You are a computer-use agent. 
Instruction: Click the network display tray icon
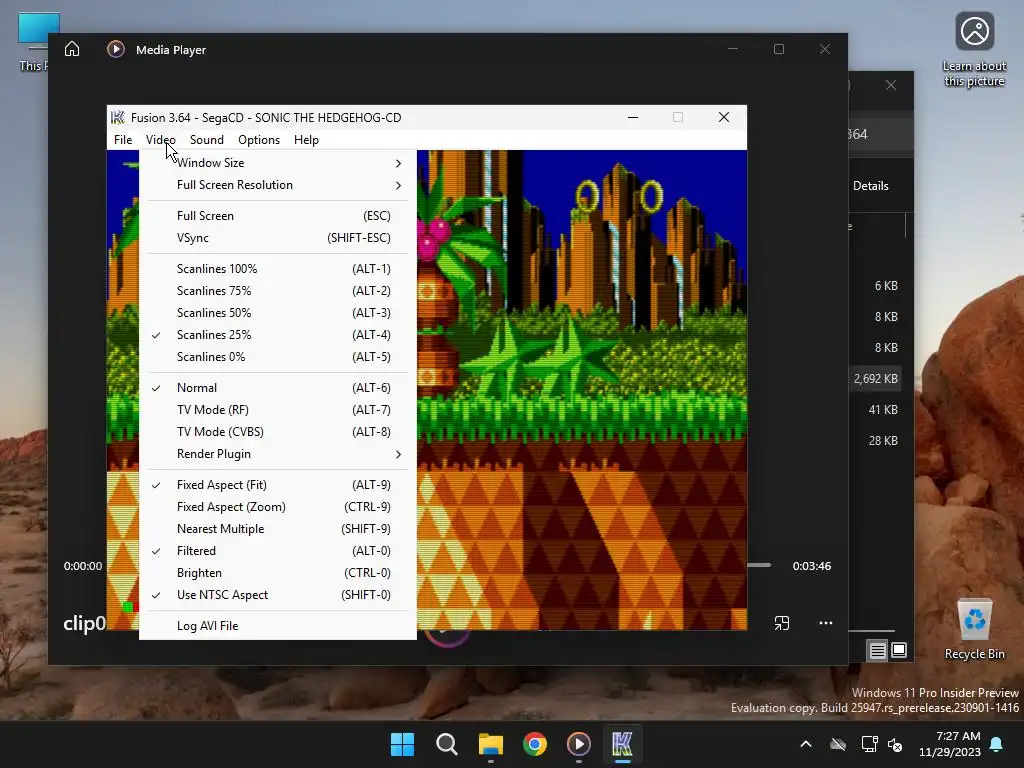tap(869, 744)
